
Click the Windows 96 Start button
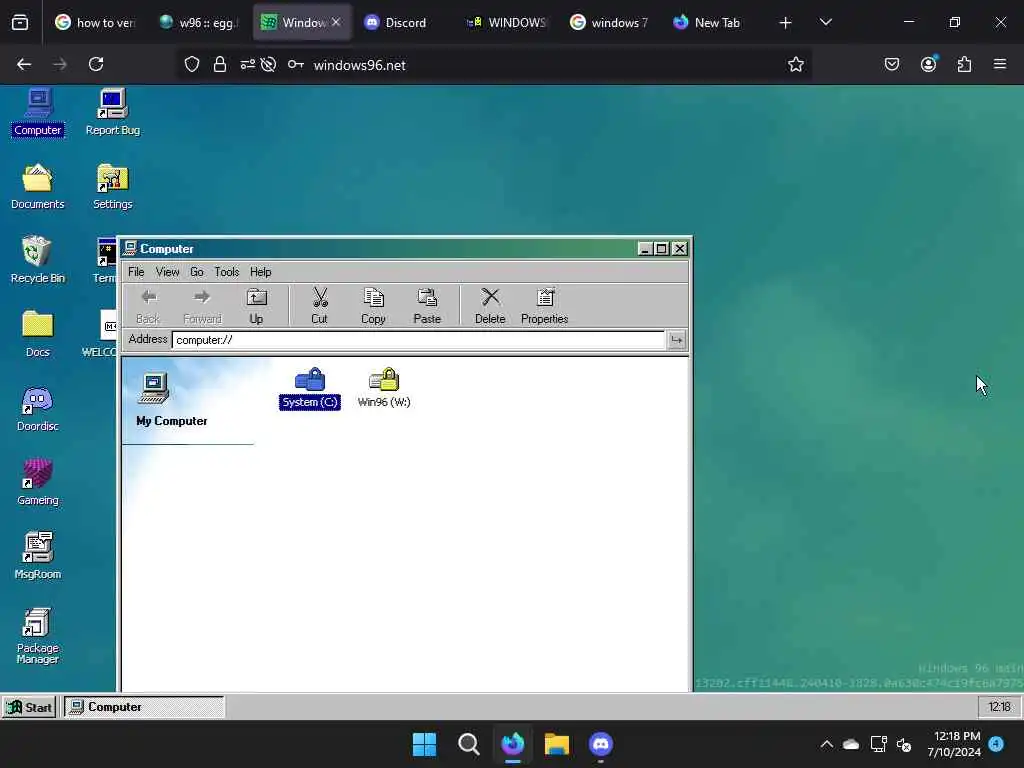pos(29,707)
